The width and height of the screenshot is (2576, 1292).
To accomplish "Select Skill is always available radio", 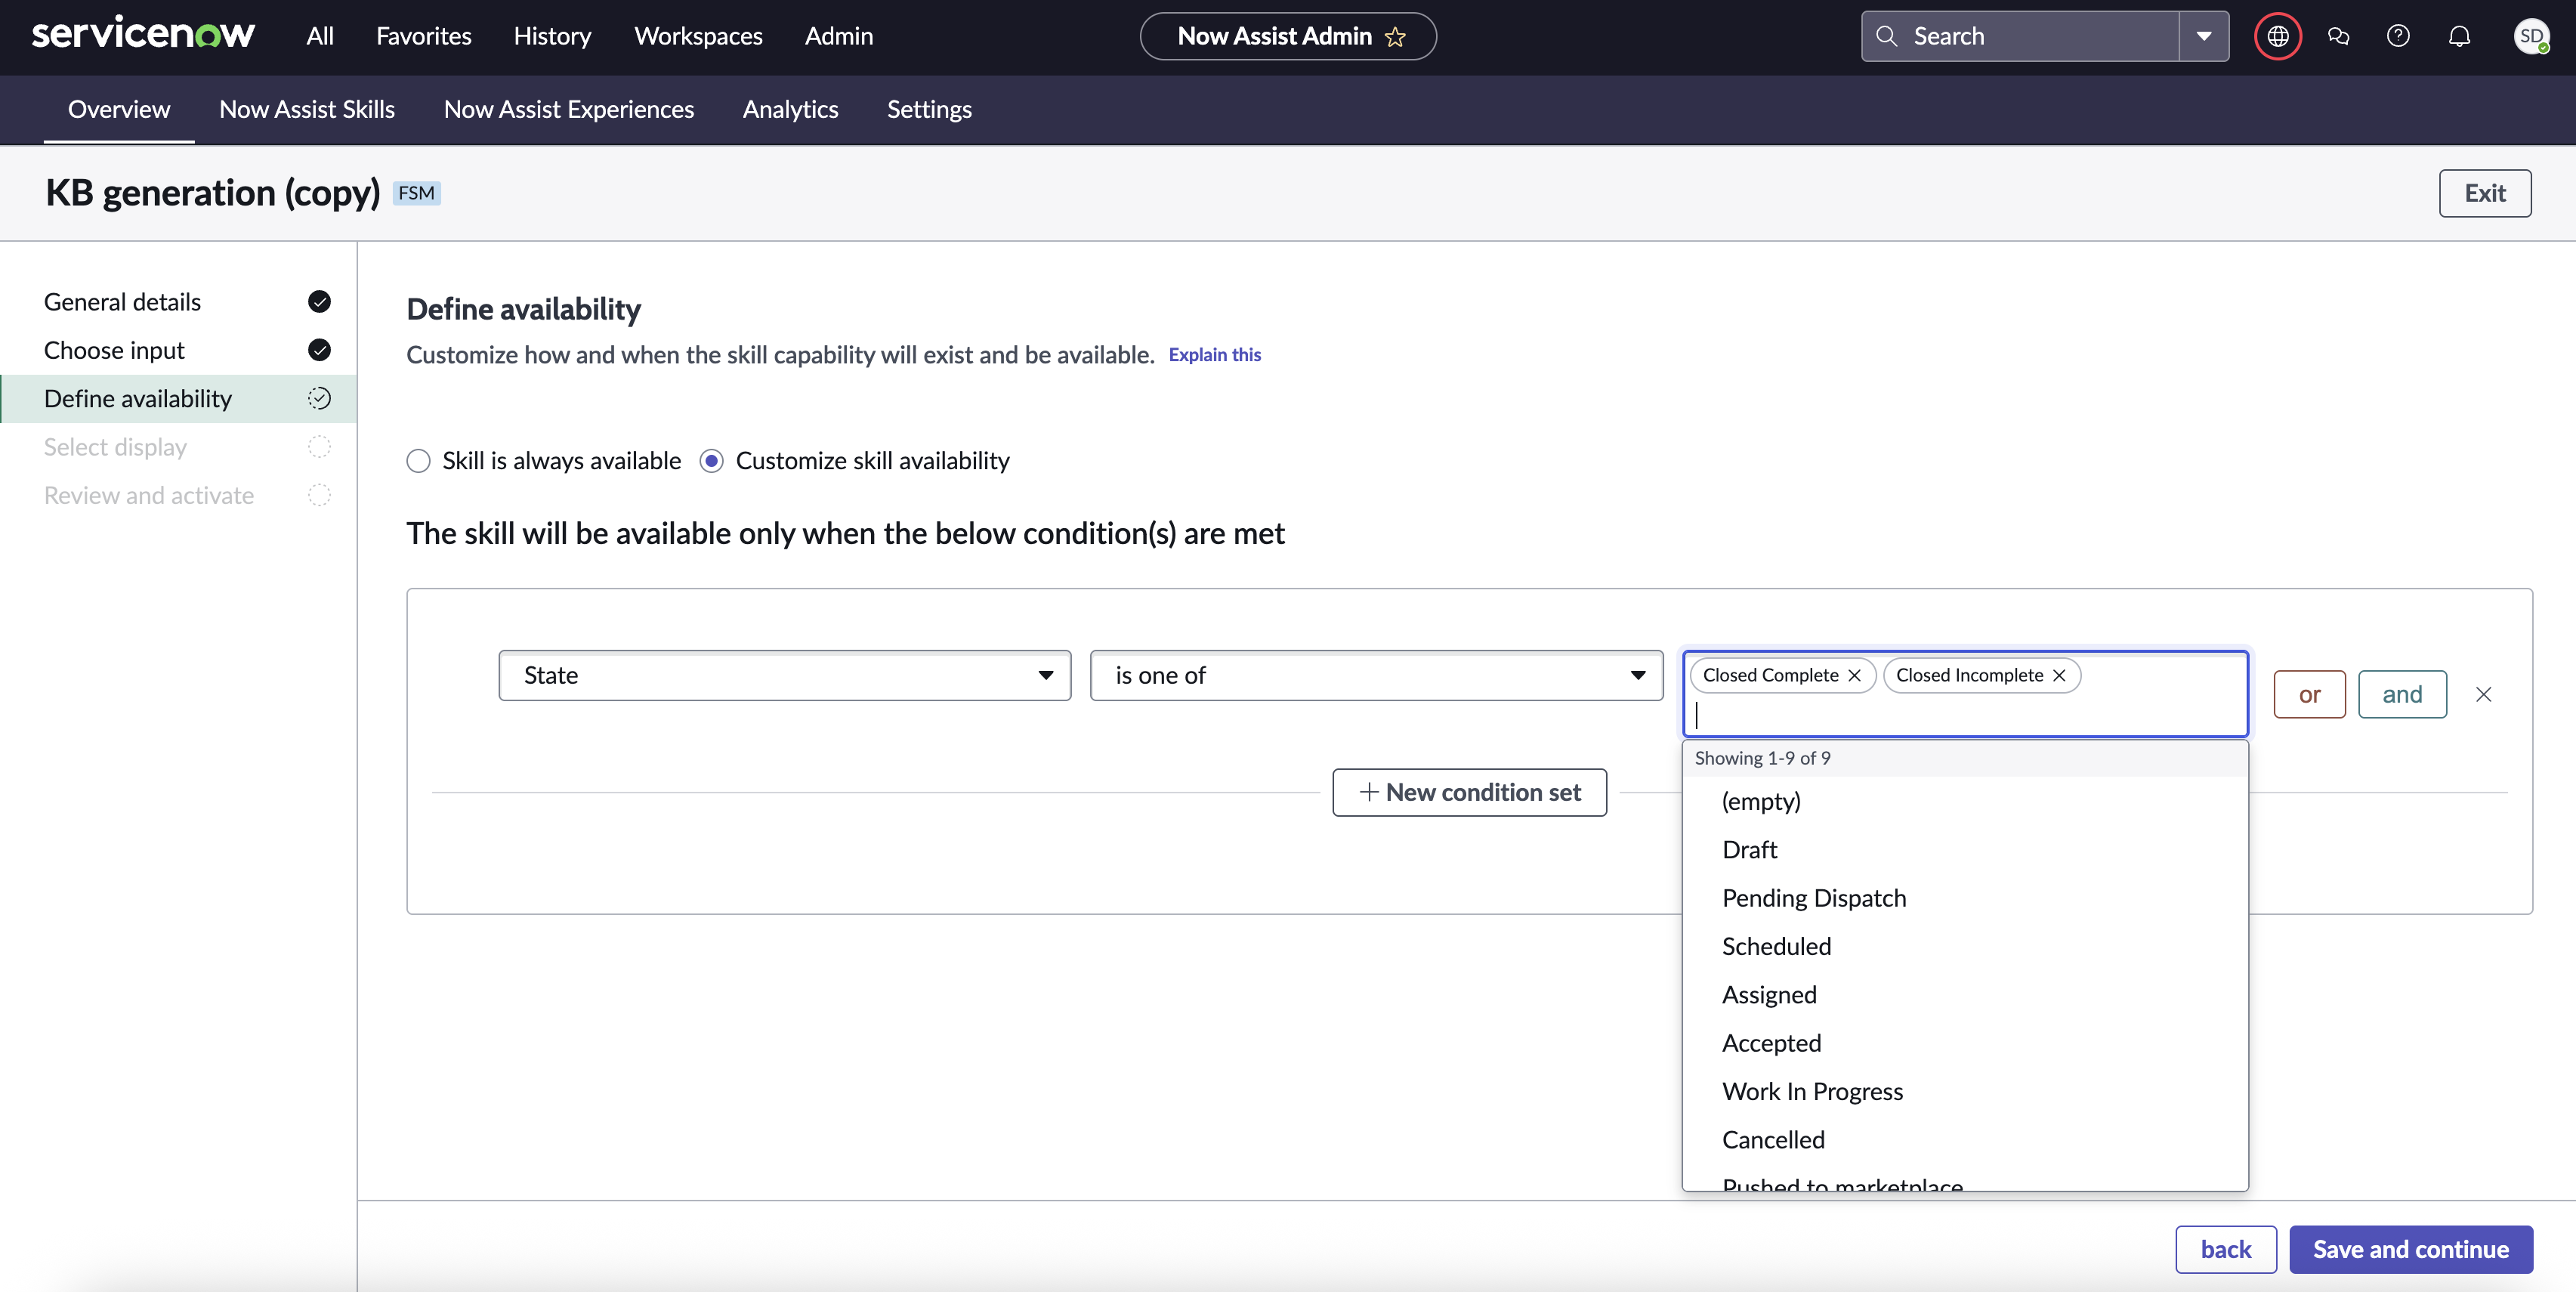I will pyautogui.click(x=418, y=461).
